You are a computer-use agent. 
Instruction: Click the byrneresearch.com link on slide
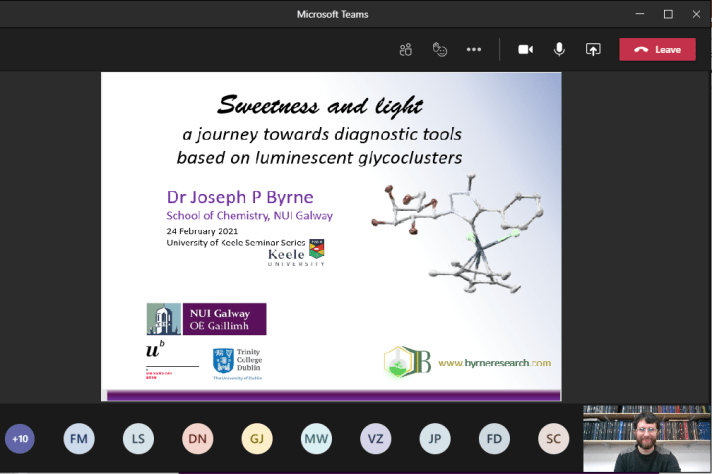coord(494,363)
